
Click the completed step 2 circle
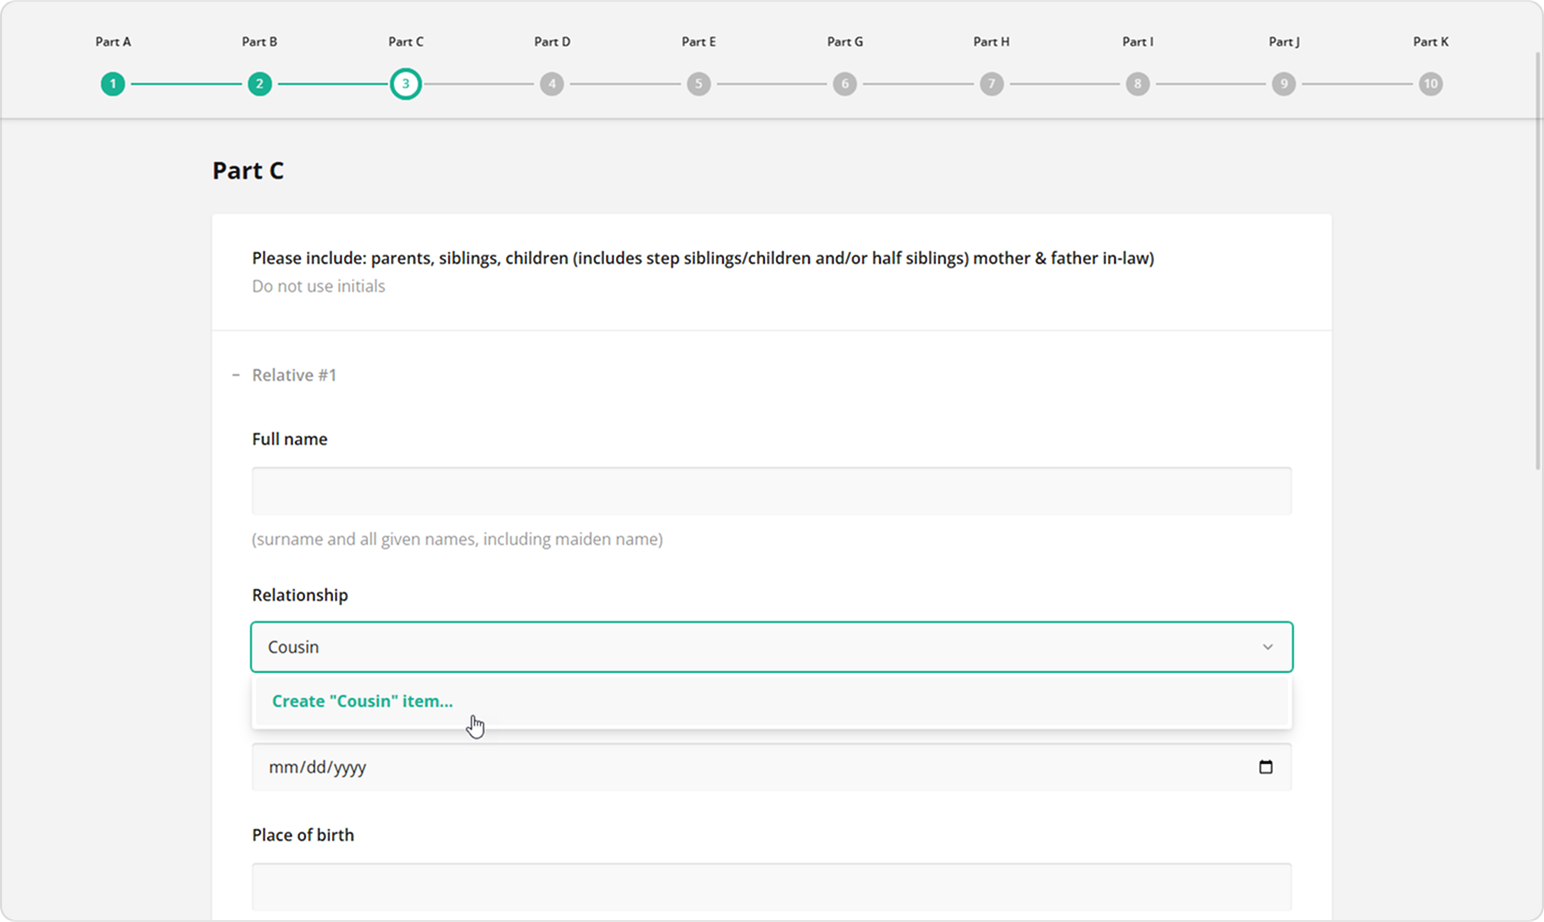point(259,84)
